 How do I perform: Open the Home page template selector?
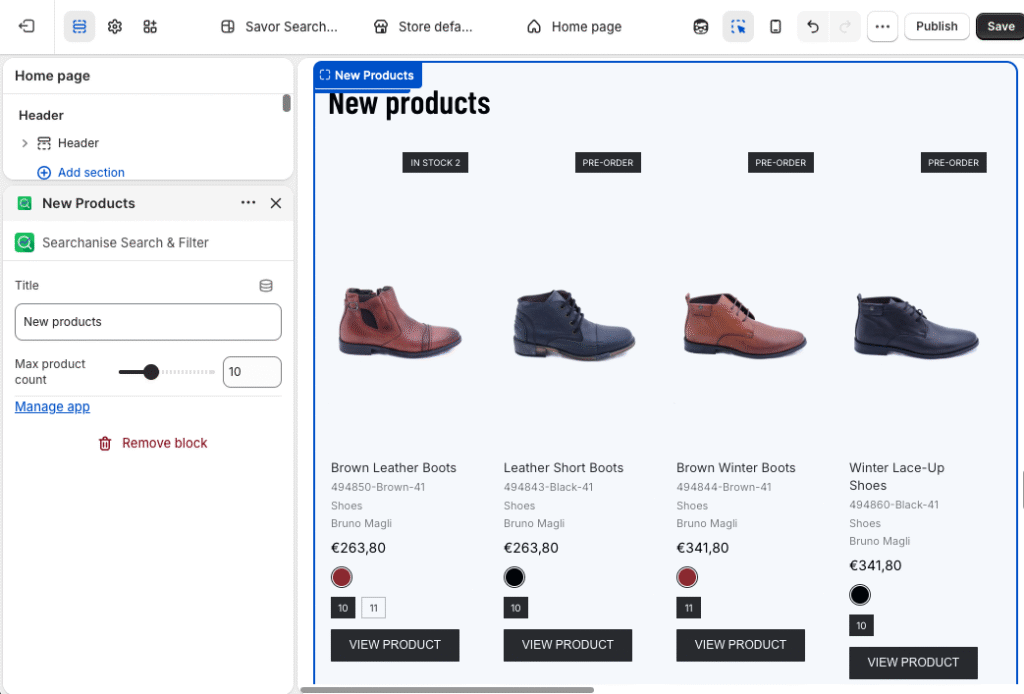(574, 27)
